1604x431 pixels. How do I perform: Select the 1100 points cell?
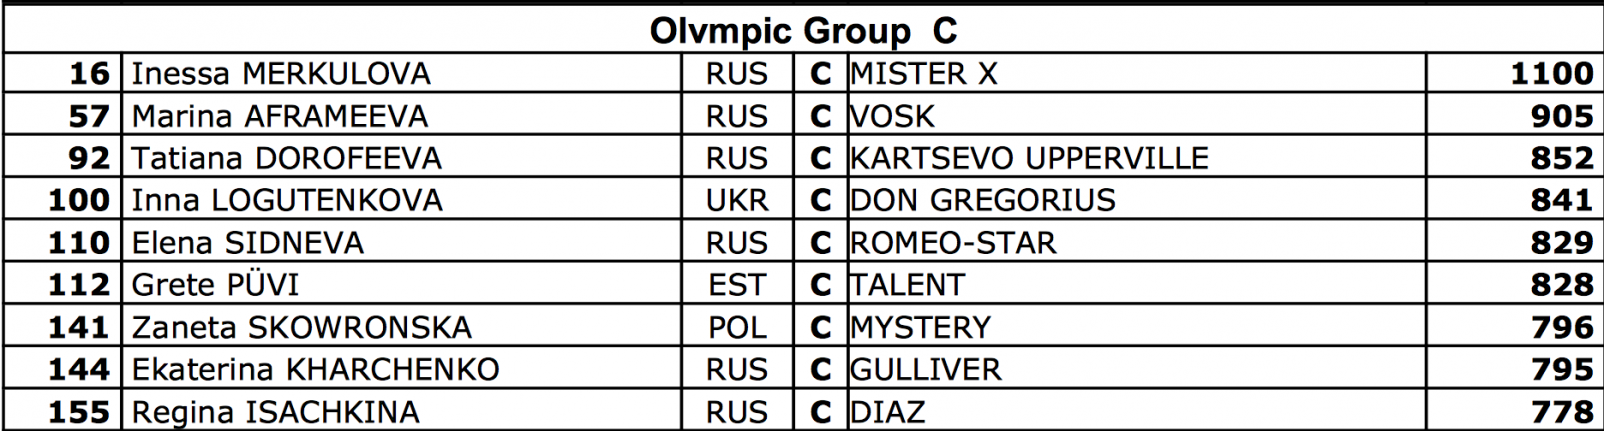point(1551,74)
